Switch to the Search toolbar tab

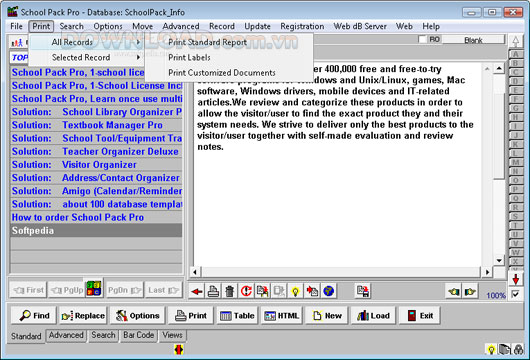pos(103,335)
